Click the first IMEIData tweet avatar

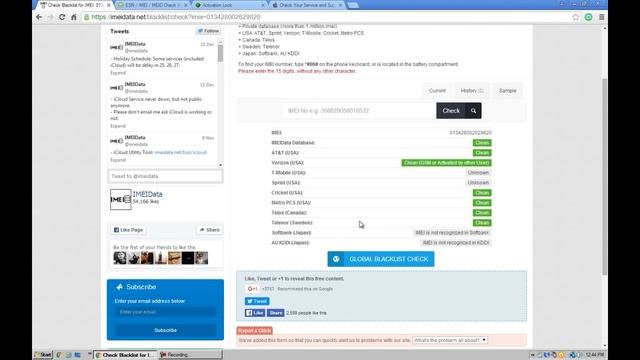116,47
